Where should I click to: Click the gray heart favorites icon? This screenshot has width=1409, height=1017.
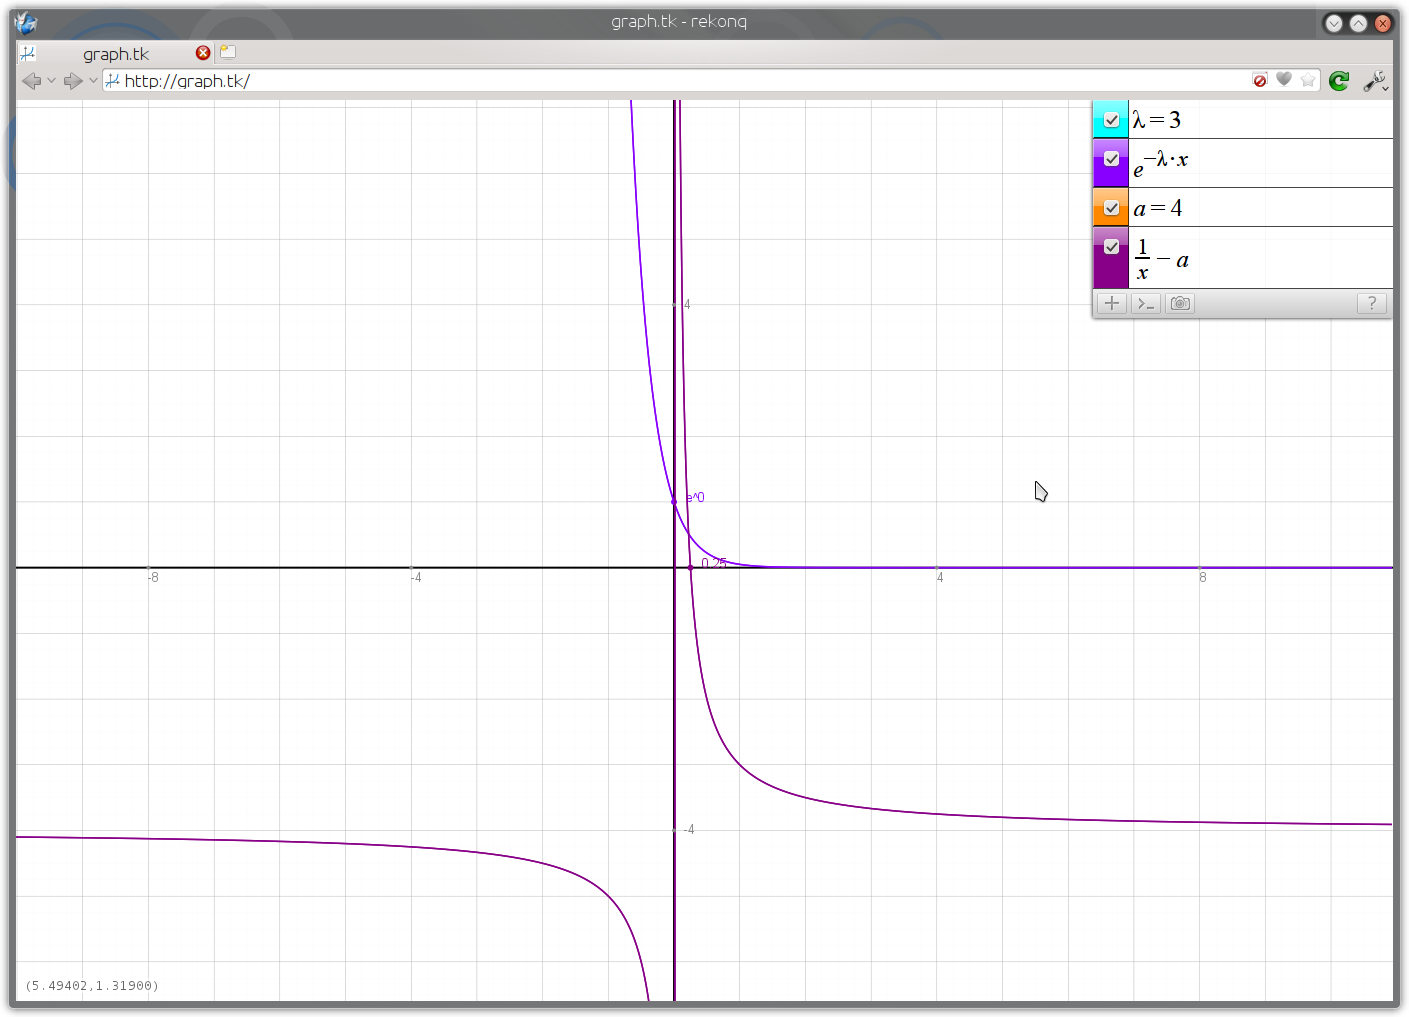coord(1284,80)
